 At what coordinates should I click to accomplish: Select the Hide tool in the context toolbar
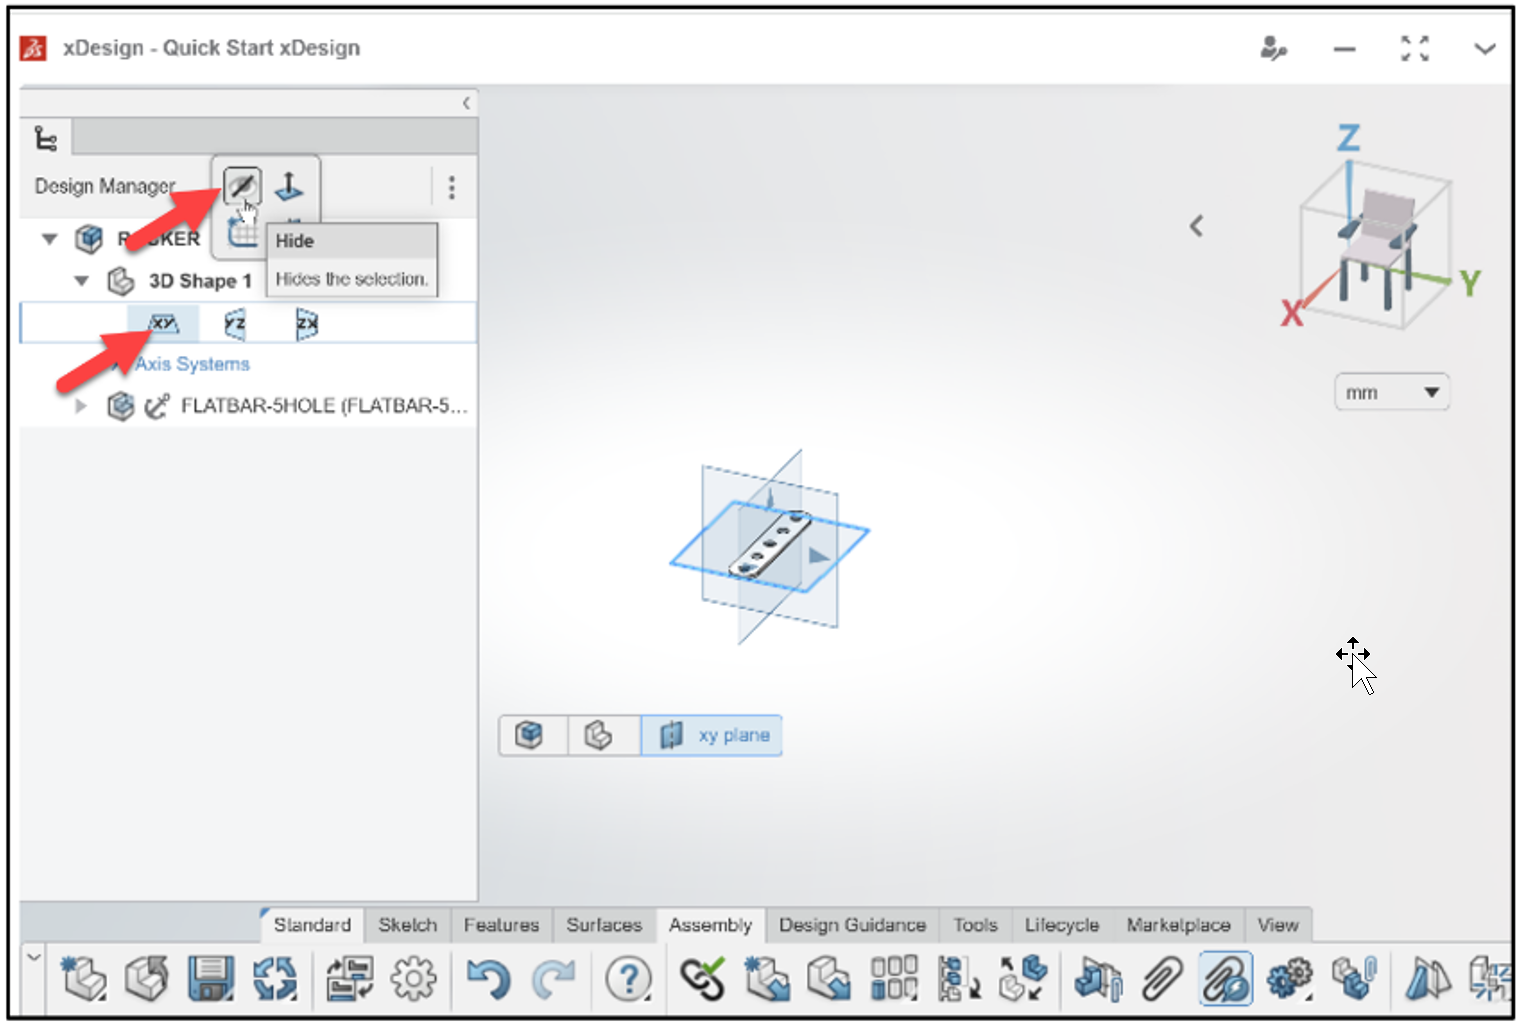pyautogui.click(x=242, y=185)
